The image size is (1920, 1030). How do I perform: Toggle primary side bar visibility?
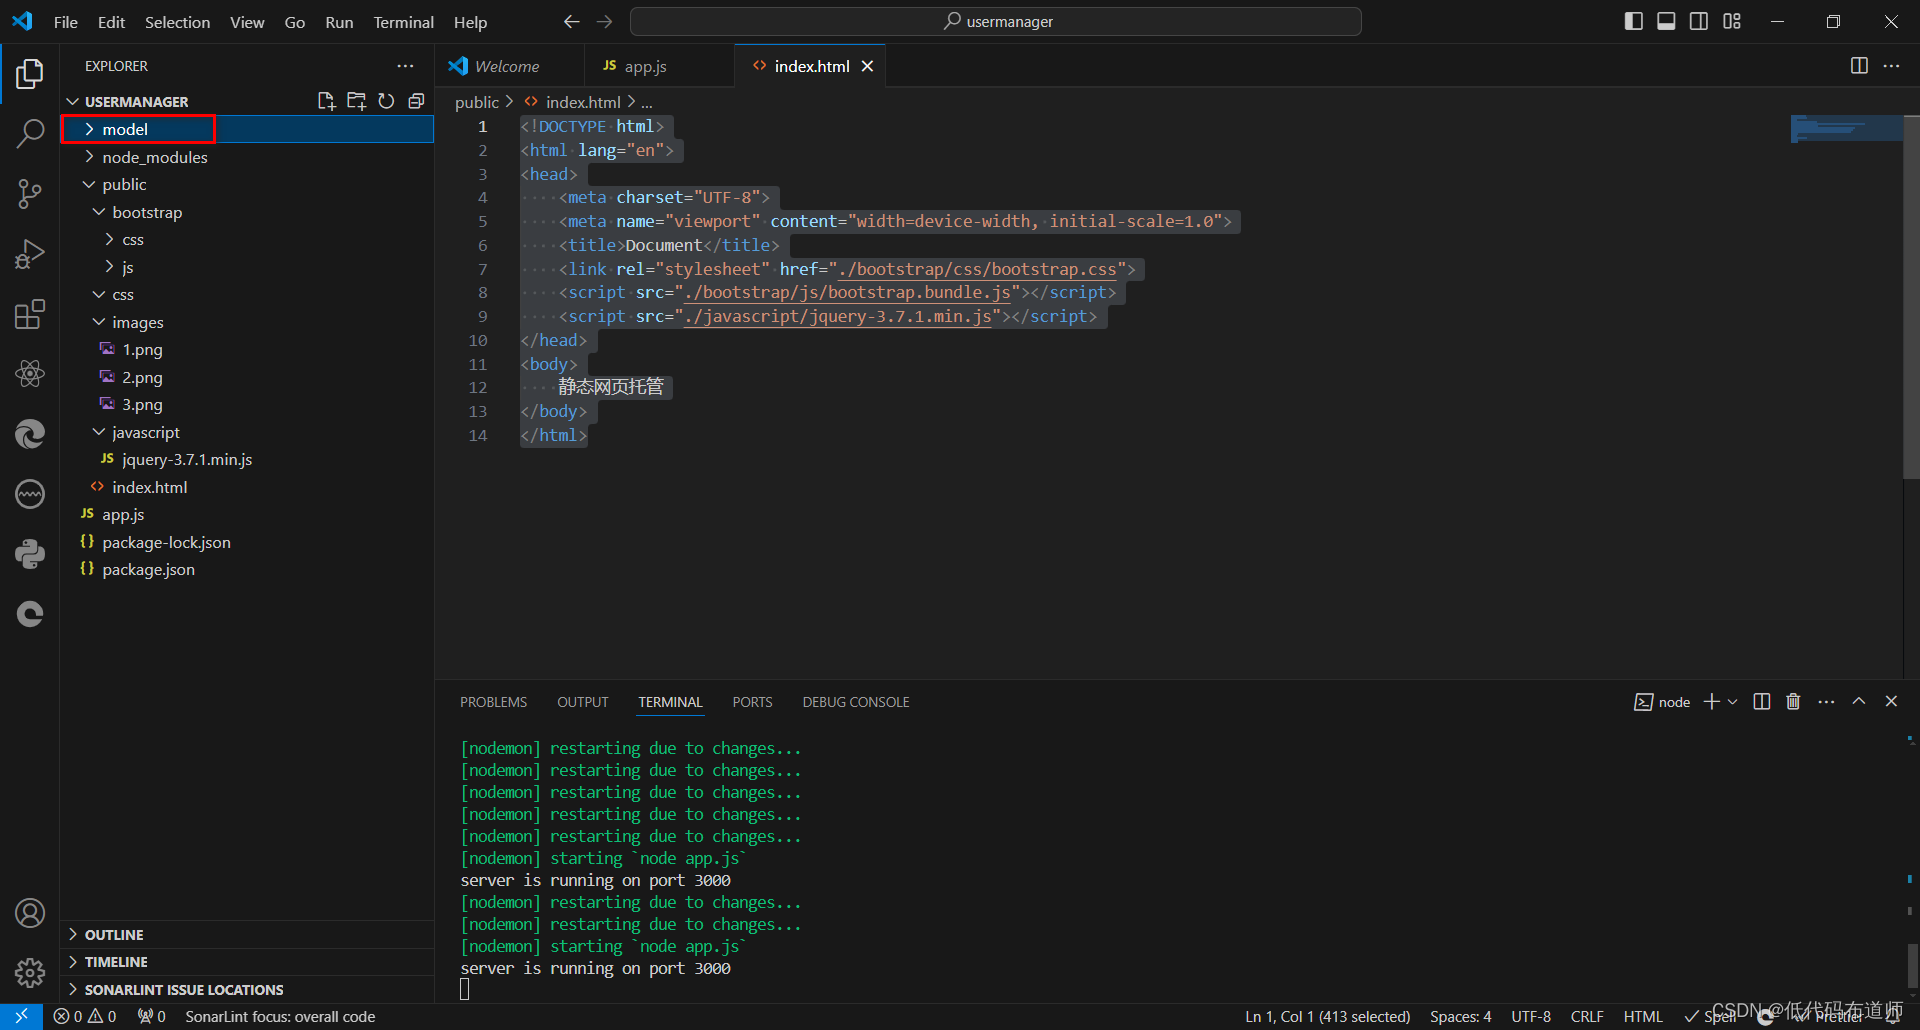pyautogui.click(x=1634, y=21)
